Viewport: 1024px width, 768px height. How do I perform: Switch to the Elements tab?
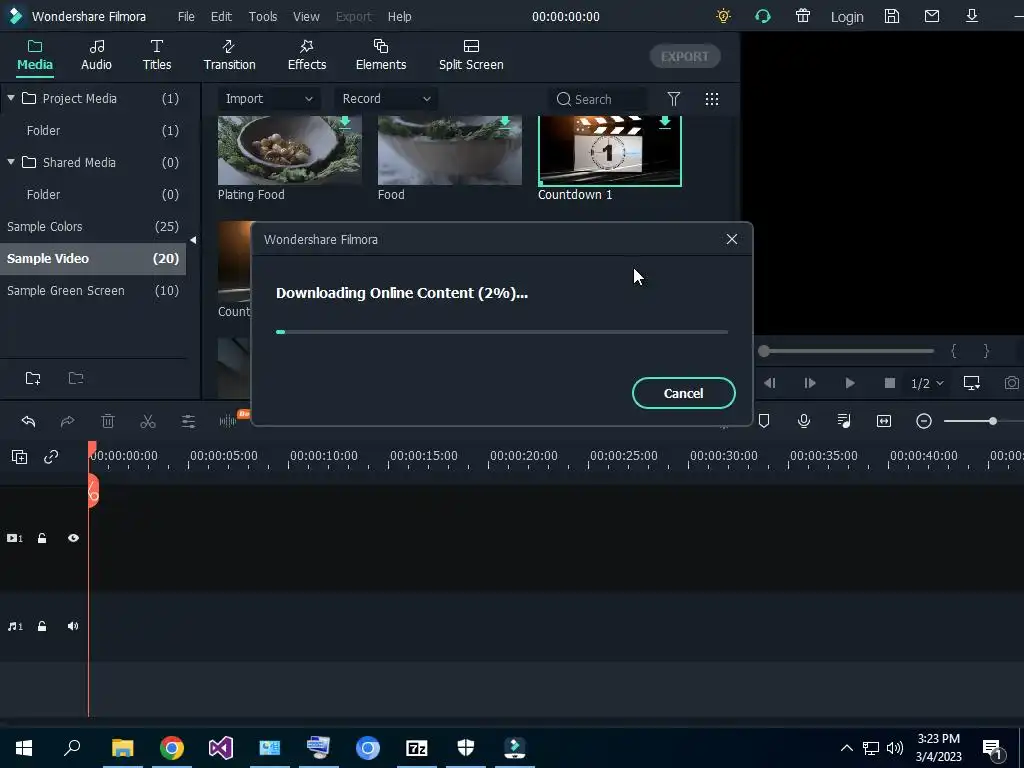click(x=381, y=56)
